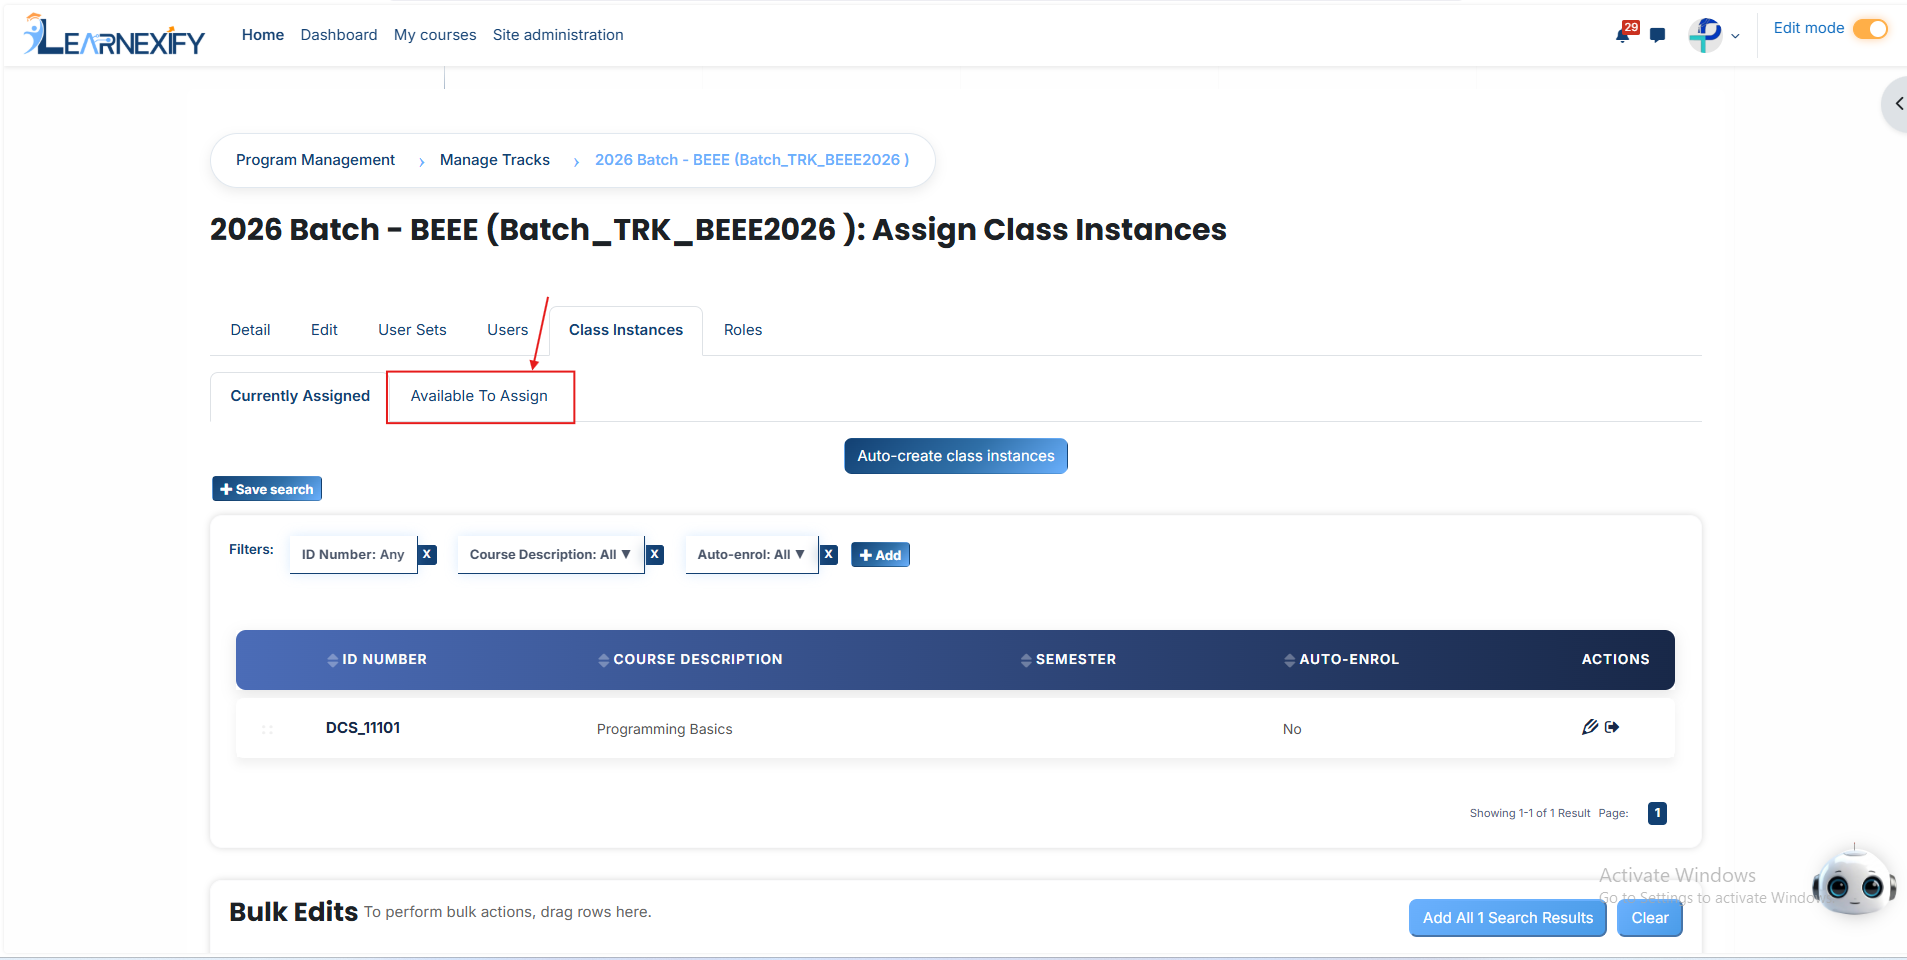Toggle the Edit mode switch
This screenshot has height=960, width=1907.
(1870, 29)
